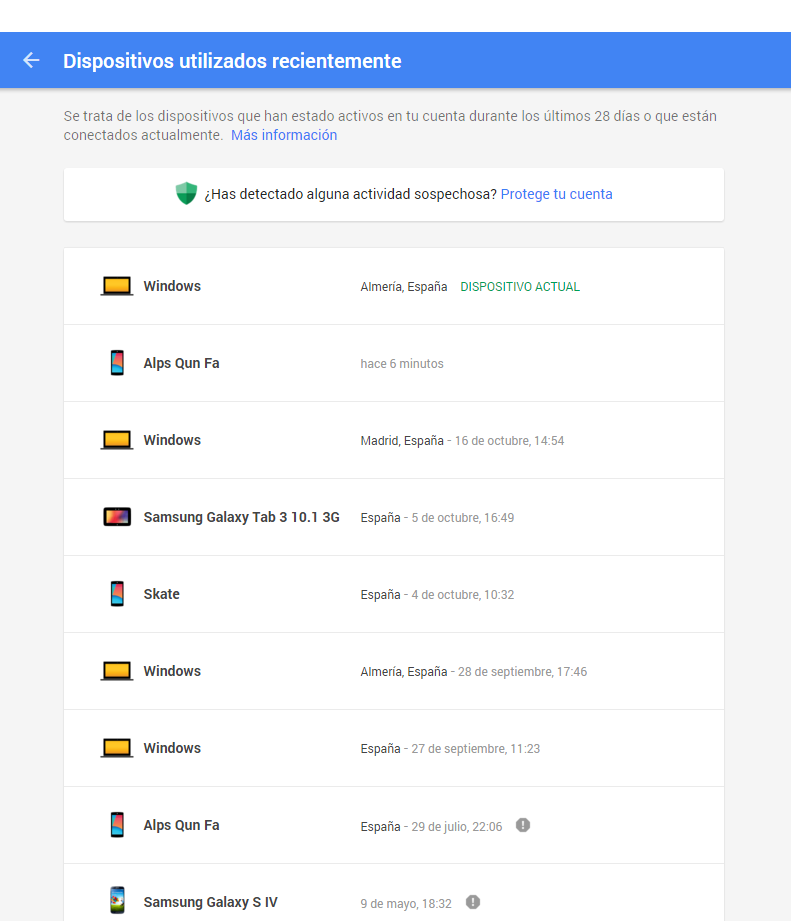Open Windows device dated 27 de septiembre, 11:23
Viewport: 791px width, 921px height.
coord(172,748)
